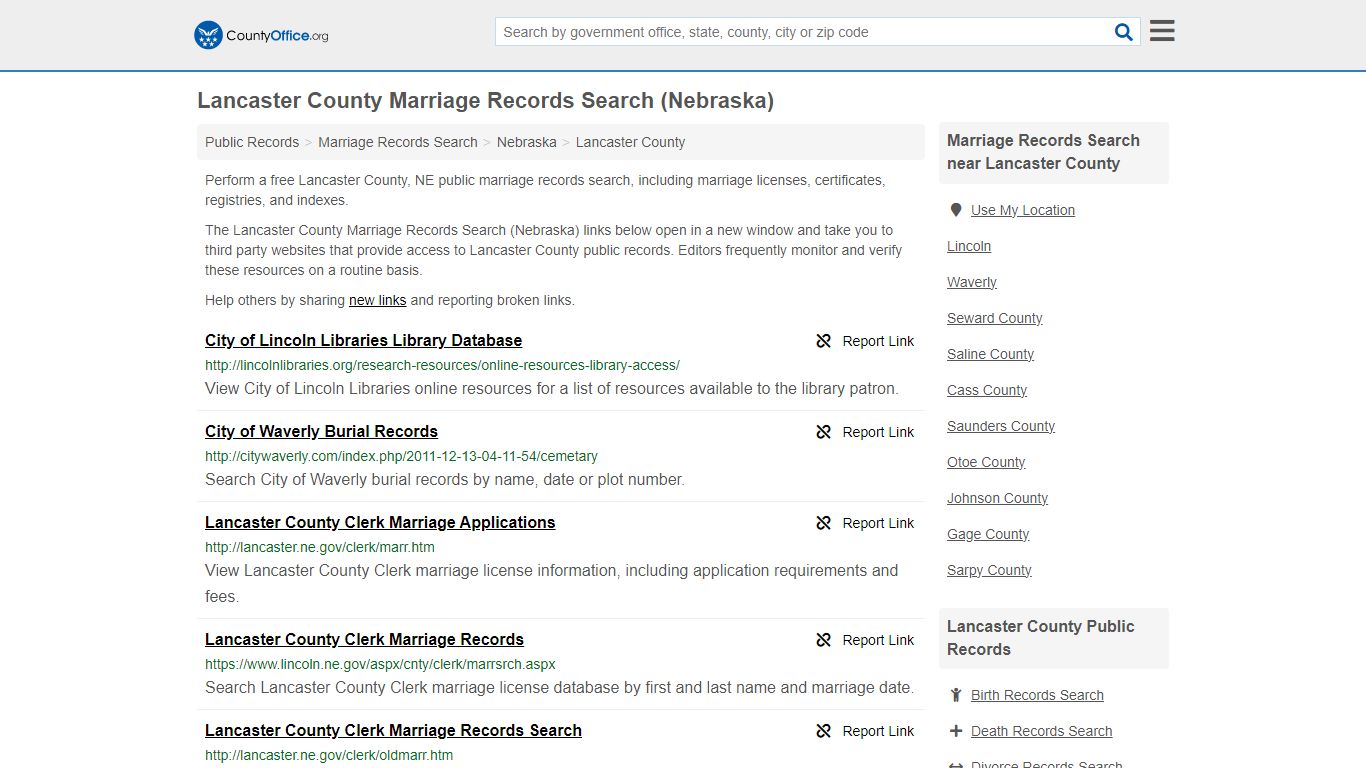Choose Use My Location

click(1023, 210)
